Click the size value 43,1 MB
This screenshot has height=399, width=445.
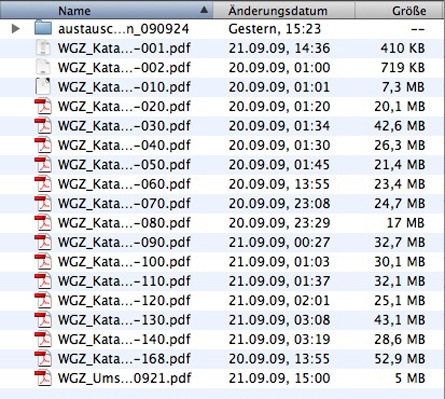[x=400, y=320]
